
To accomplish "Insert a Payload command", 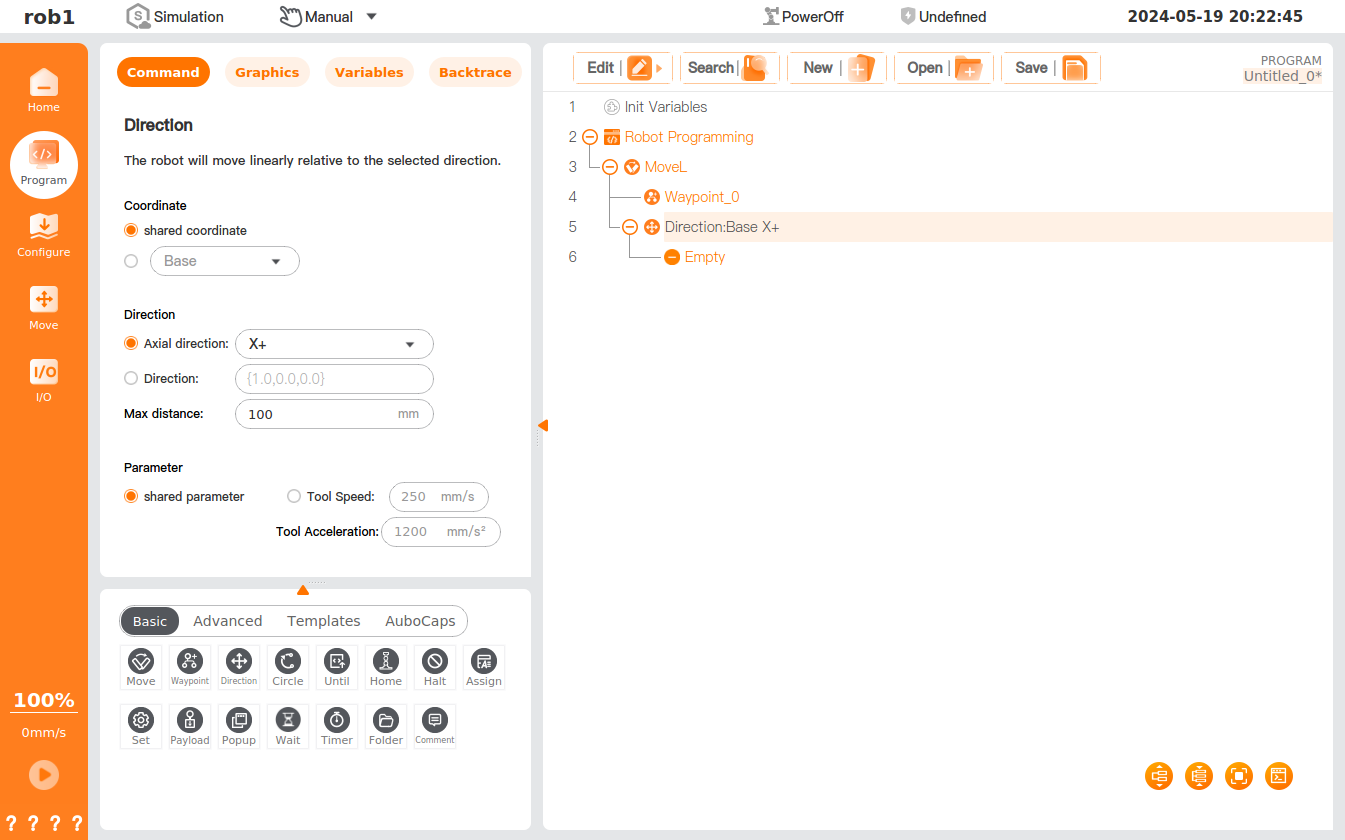I will click(x=189, y=725).
